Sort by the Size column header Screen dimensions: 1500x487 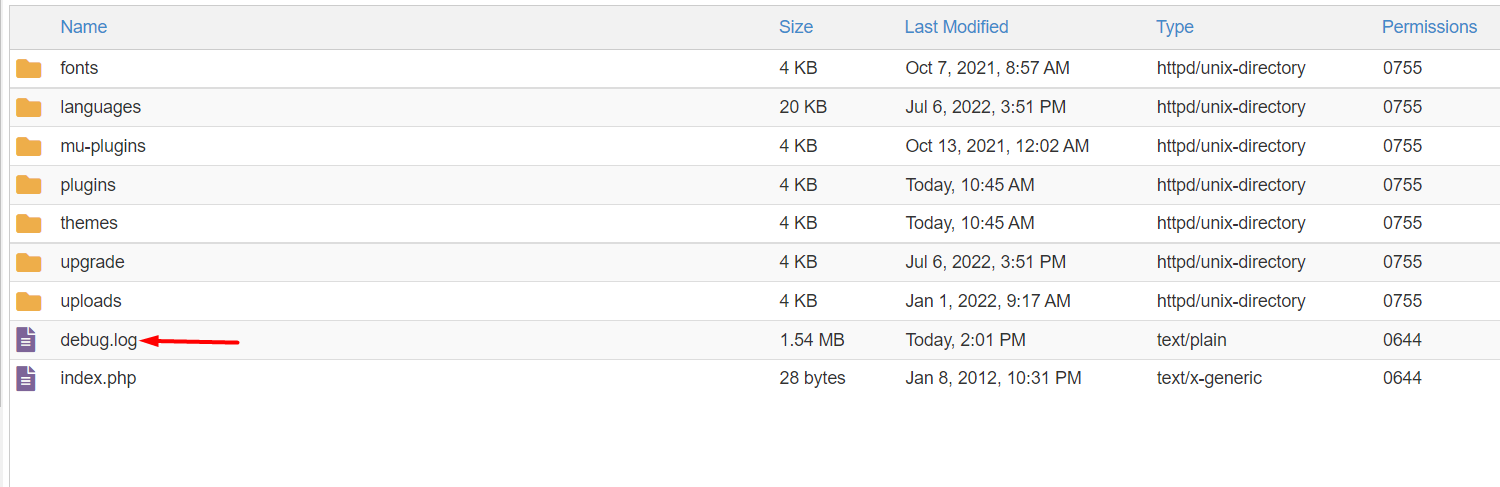click(x=796, y=27)
